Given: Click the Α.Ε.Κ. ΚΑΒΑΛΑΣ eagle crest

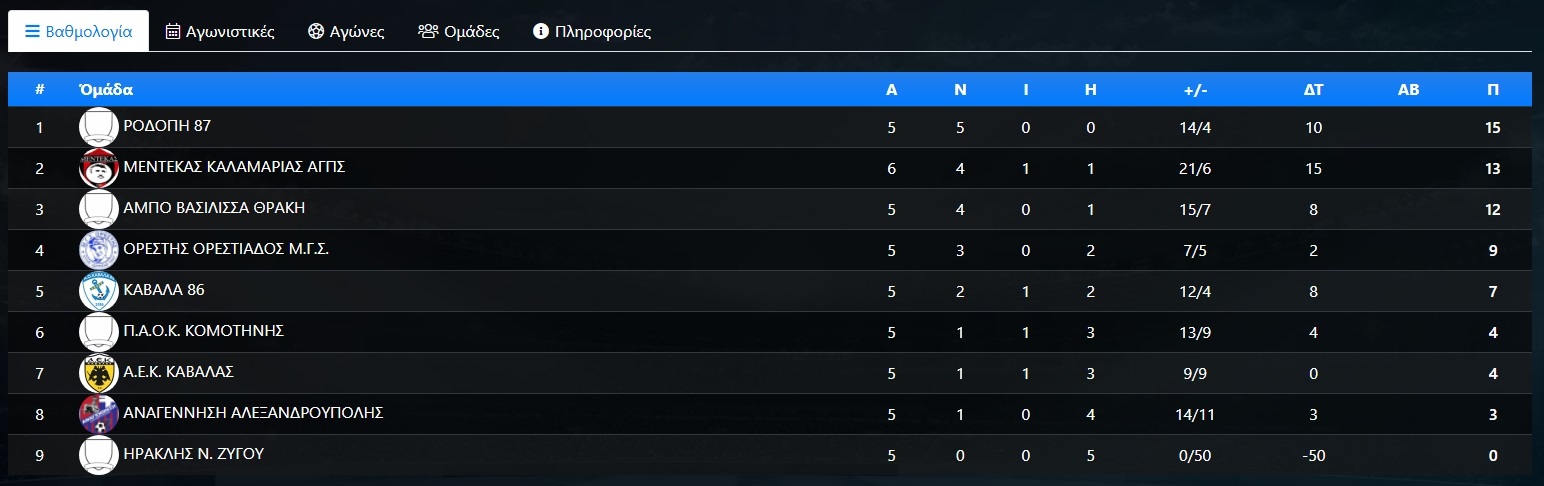Looking at the screenshot, I should (x=98, y=373).
